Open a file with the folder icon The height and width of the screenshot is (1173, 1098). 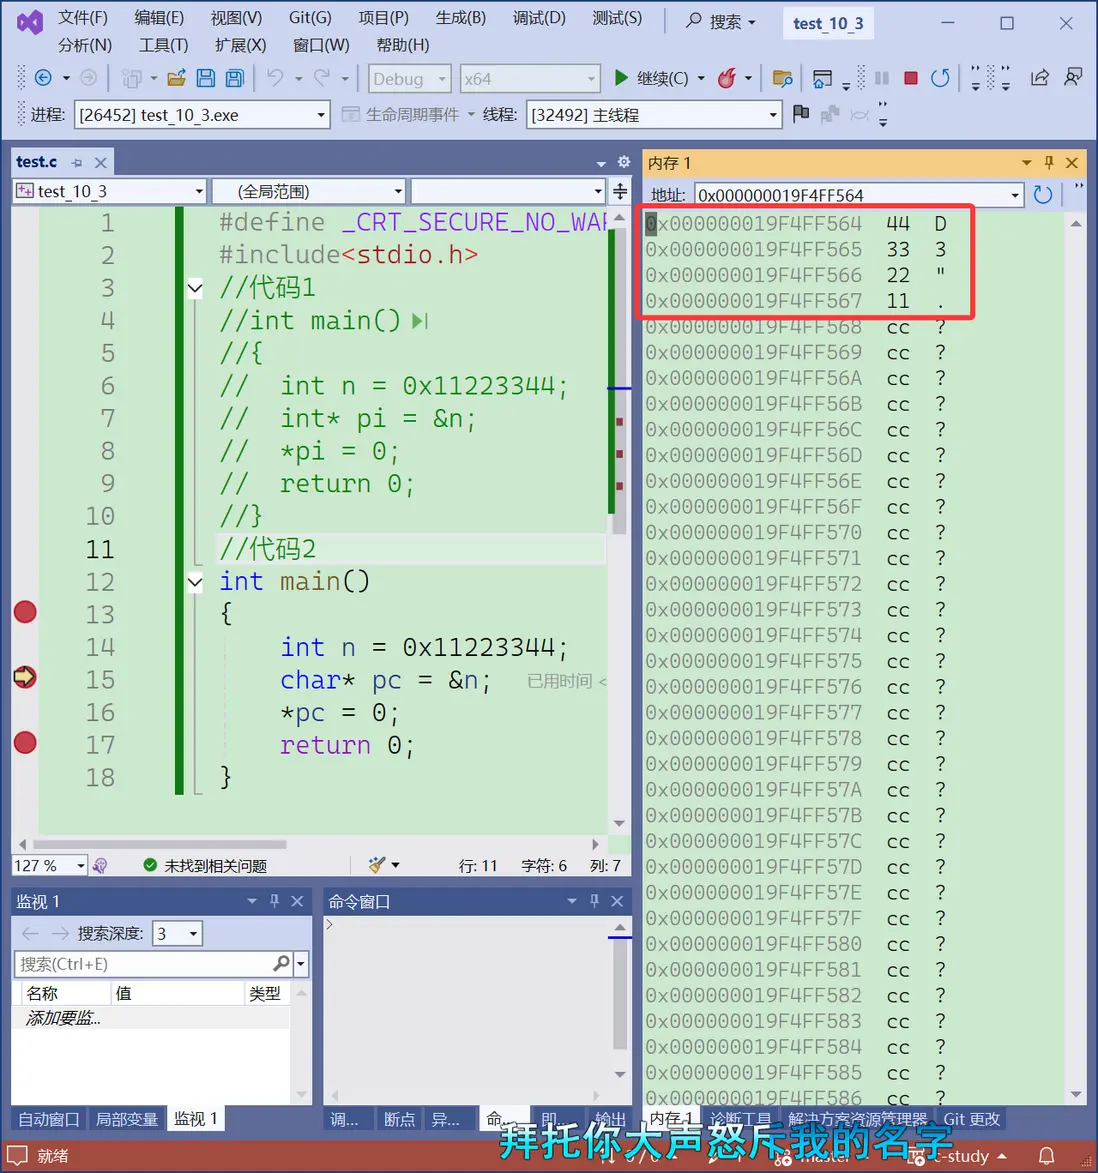[177, 78]
